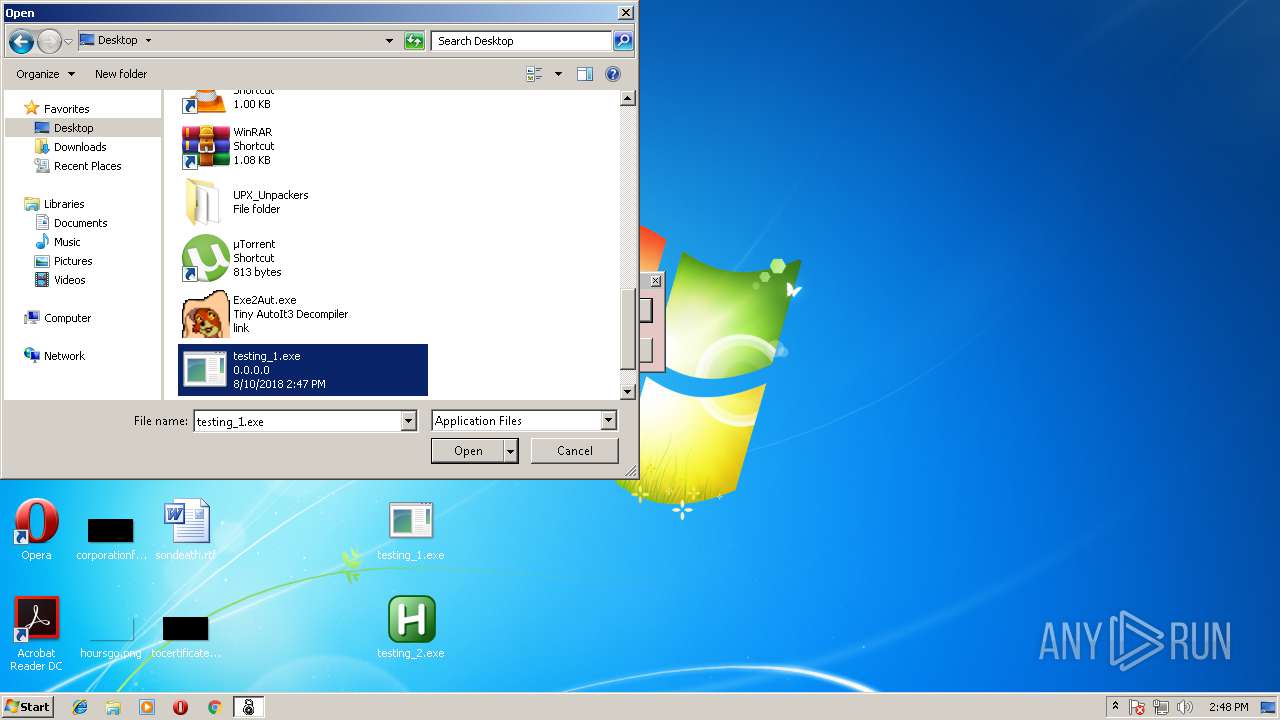Open the recent locations dropdown arrow

[68, 41]
